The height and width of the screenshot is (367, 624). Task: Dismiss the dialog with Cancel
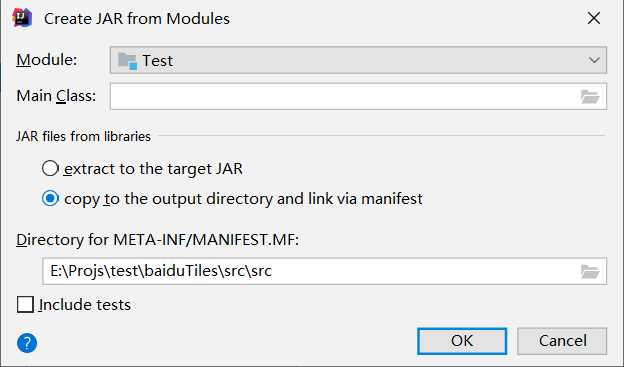click(562, 341)
